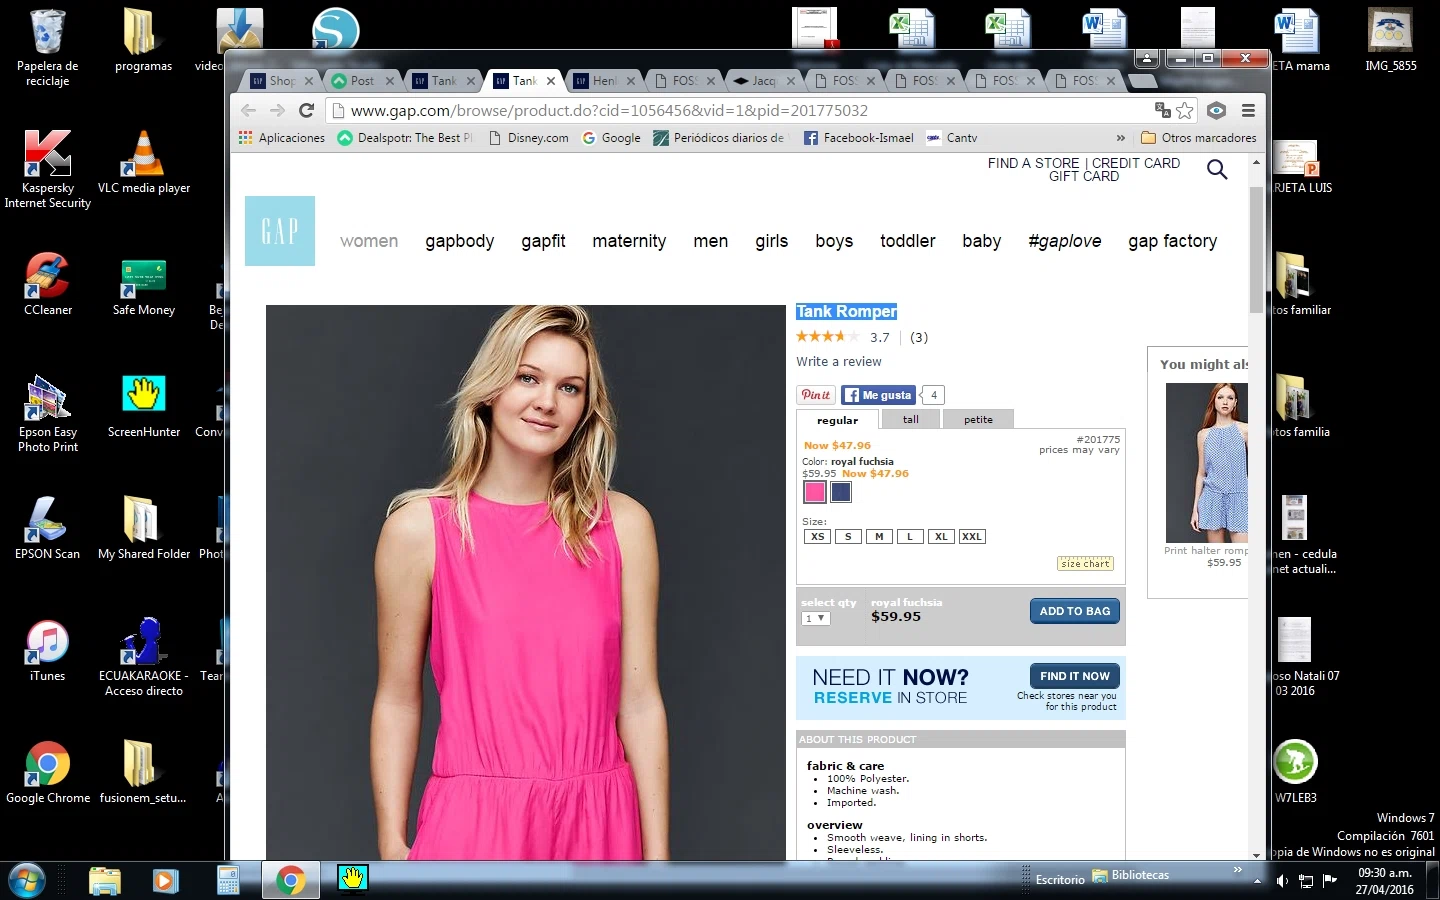Select size XXL option
The image size is (1440, 900).
(972, 537)
